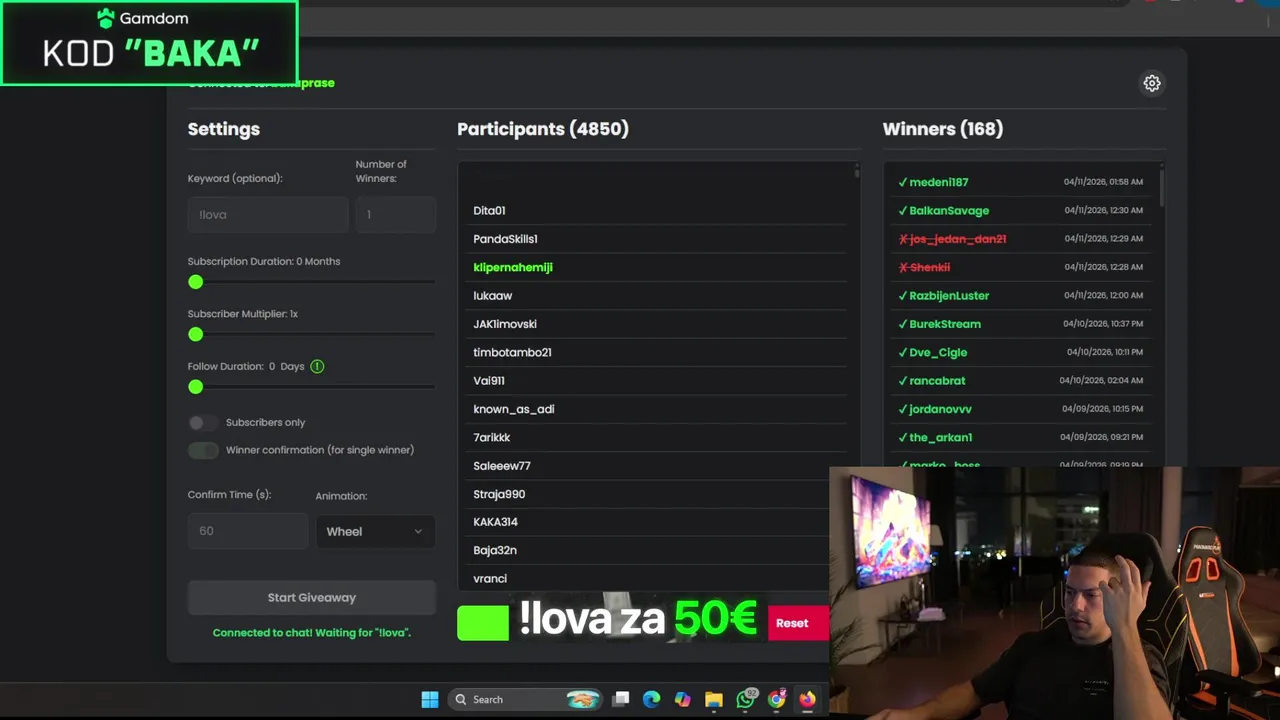
Task: Open WhatsApp from the taskbar
Action: [x=746, y=699]
